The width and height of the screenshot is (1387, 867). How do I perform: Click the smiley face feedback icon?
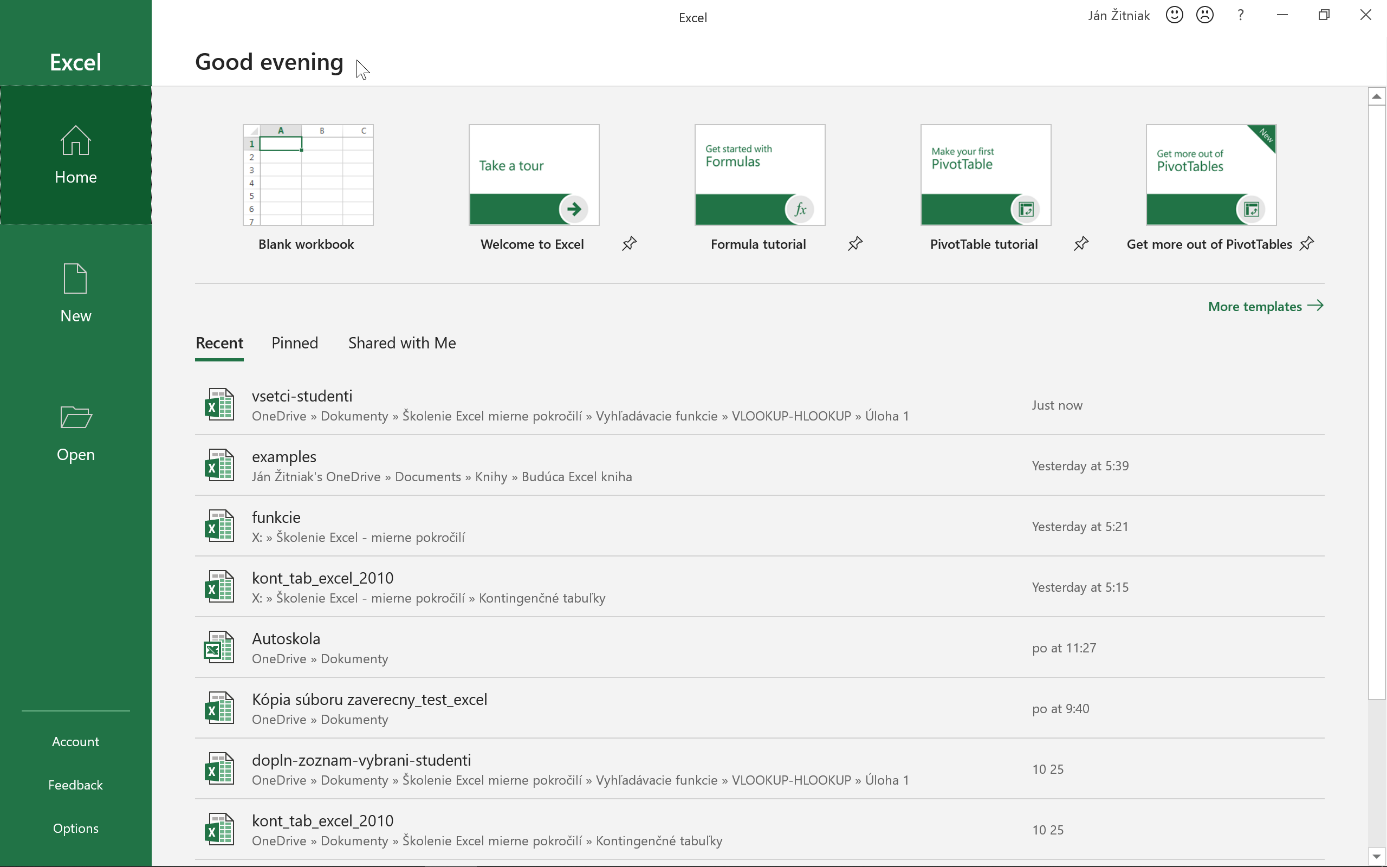point(1175,15)
